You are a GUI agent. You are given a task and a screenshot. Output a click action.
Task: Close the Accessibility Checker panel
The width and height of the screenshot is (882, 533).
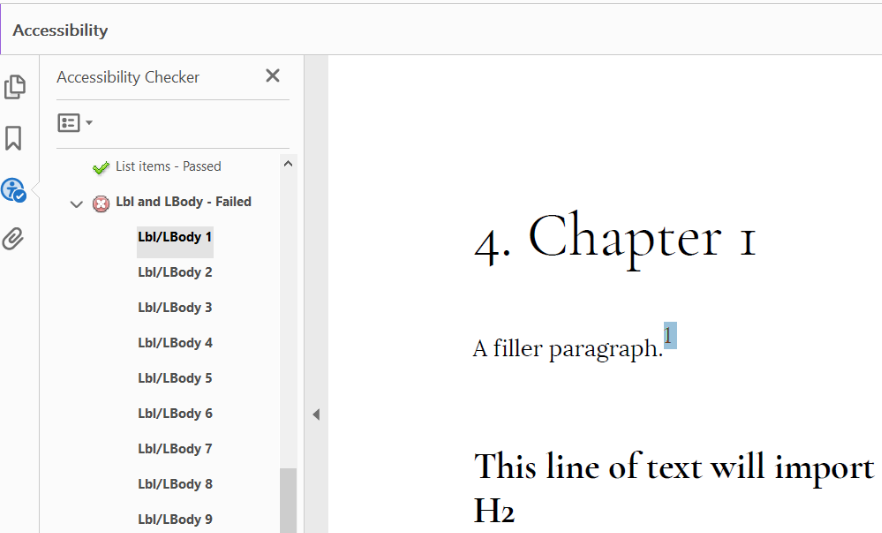coord(272,76)
